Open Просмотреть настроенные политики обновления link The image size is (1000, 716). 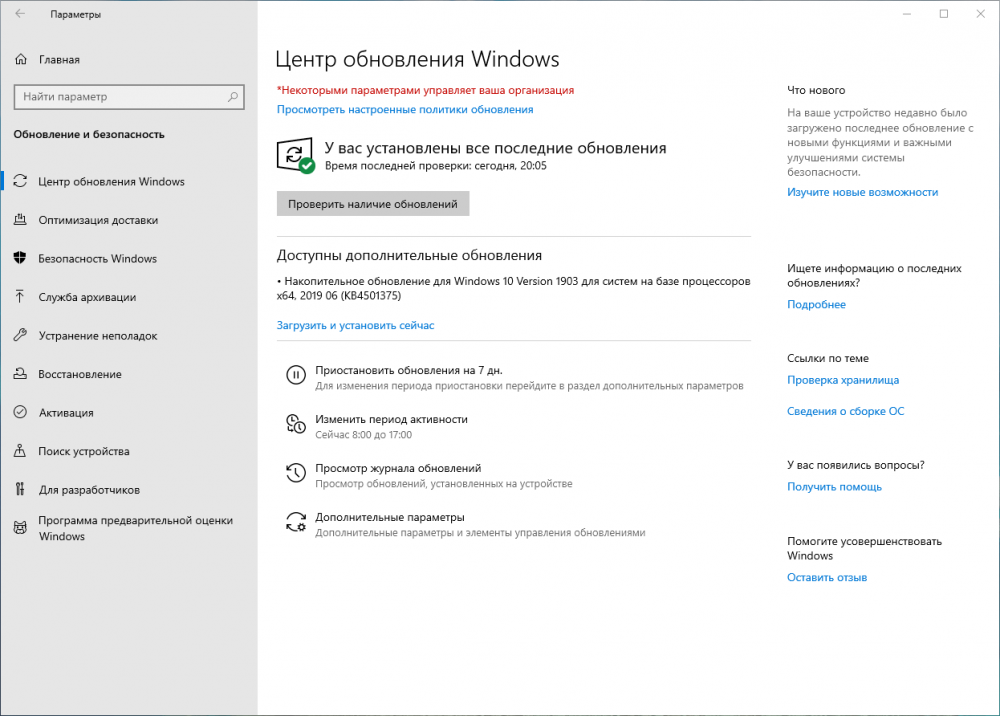tap(405, 110)
